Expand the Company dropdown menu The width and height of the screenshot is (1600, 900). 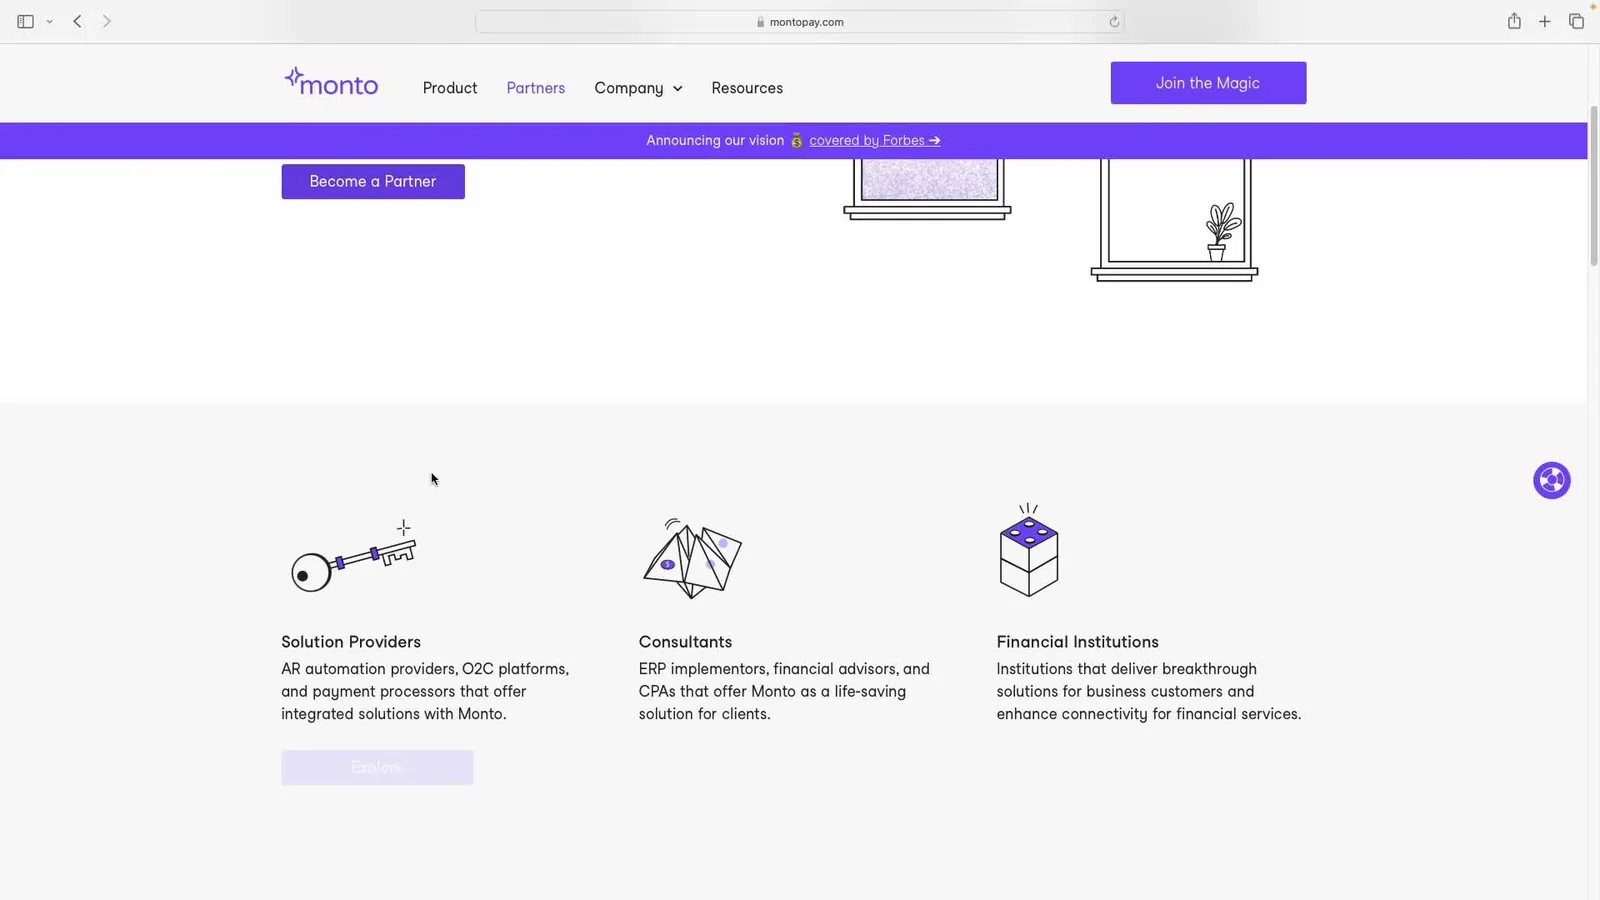click(638, 88)
